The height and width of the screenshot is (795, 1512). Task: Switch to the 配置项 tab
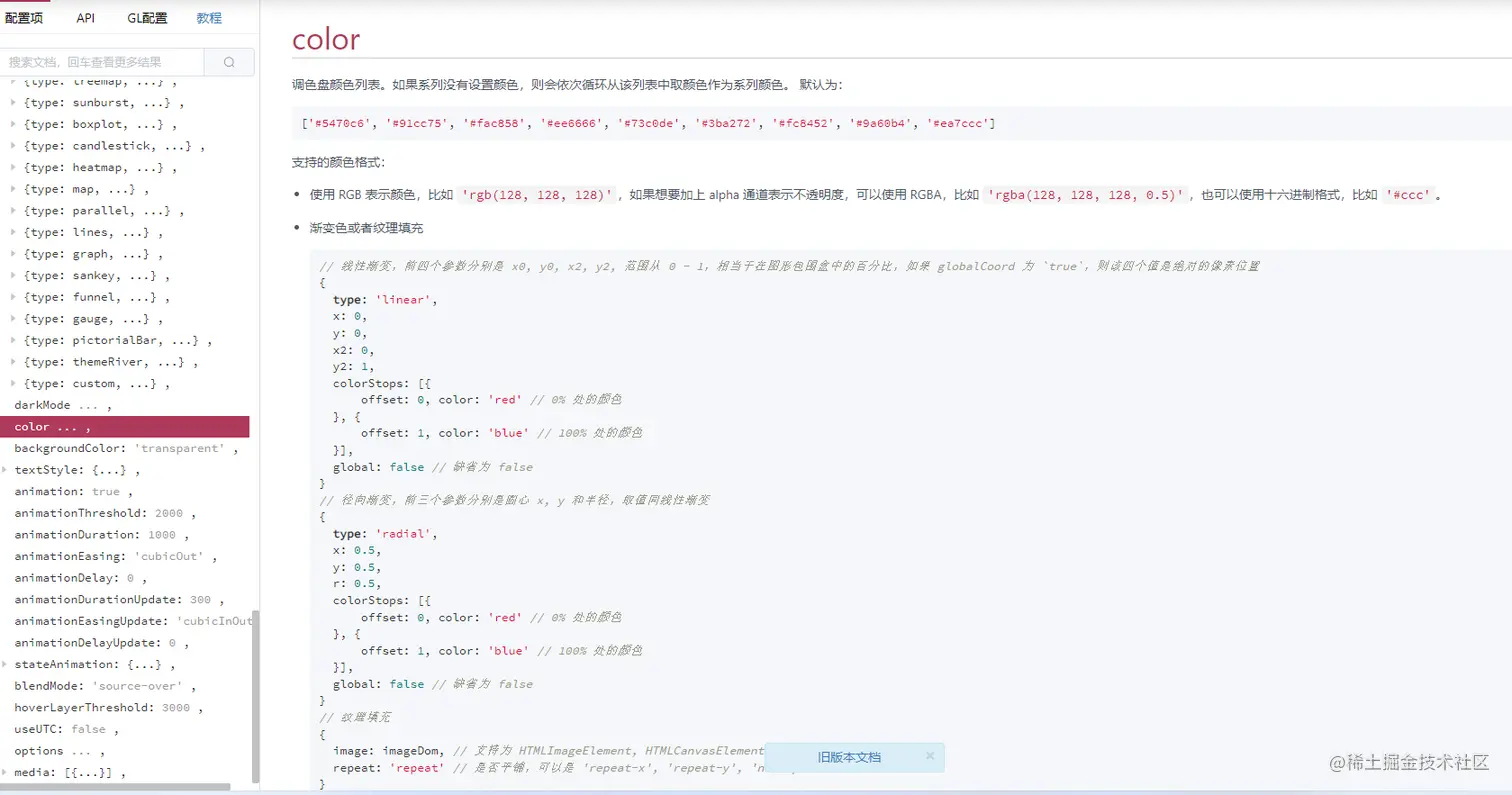point(24,18)
